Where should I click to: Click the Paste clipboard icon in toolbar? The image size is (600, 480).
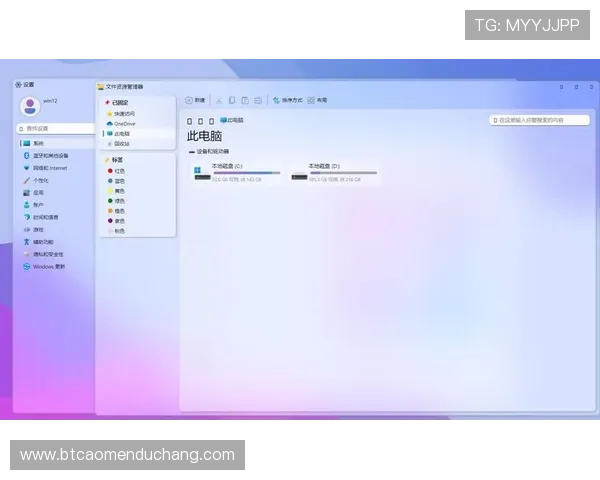click(x=245, y=100)
